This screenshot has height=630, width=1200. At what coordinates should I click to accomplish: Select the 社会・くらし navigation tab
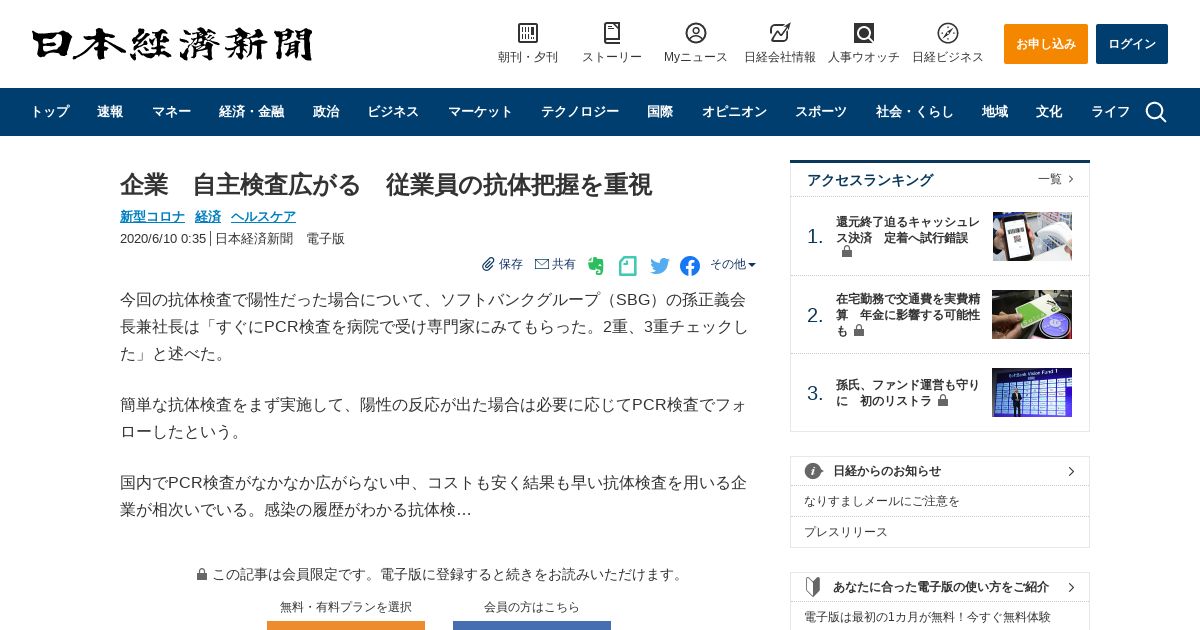point(915,112)
